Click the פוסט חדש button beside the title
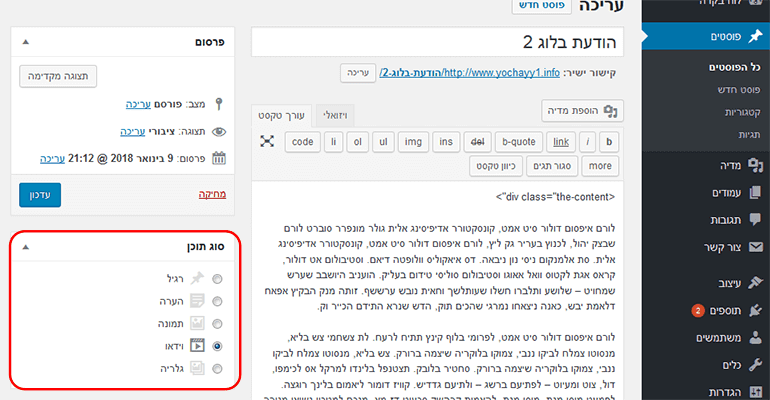Screen dimensions: 770x400 tap(542, 5)
